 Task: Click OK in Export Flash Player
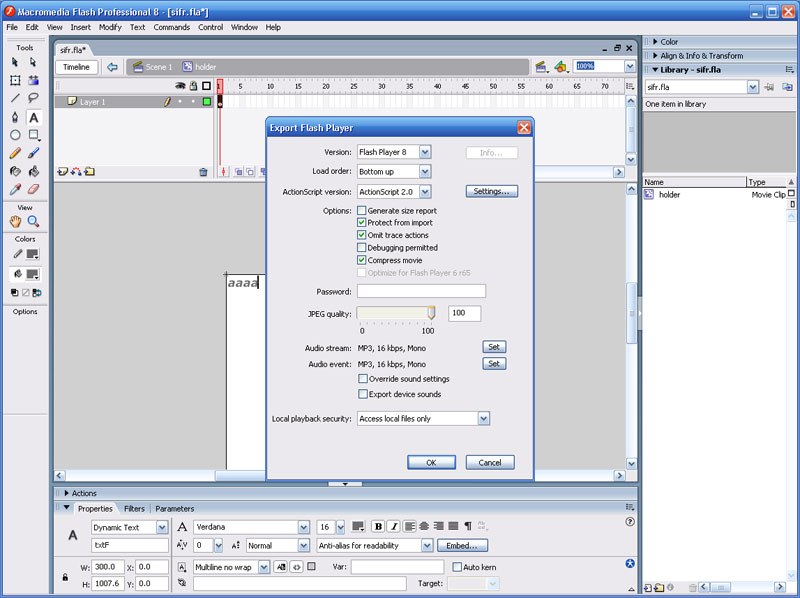click(x=431, y=462)
